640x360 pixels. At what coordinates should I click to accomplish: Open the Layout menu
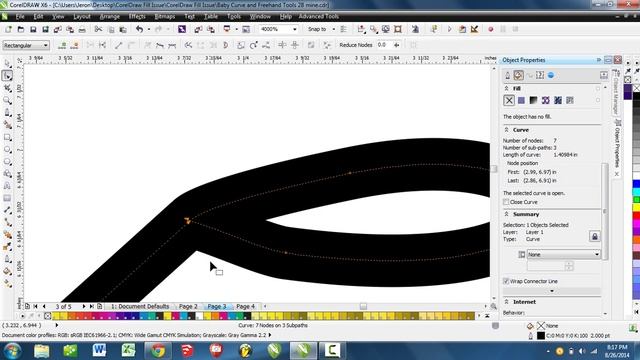point(82,17)
